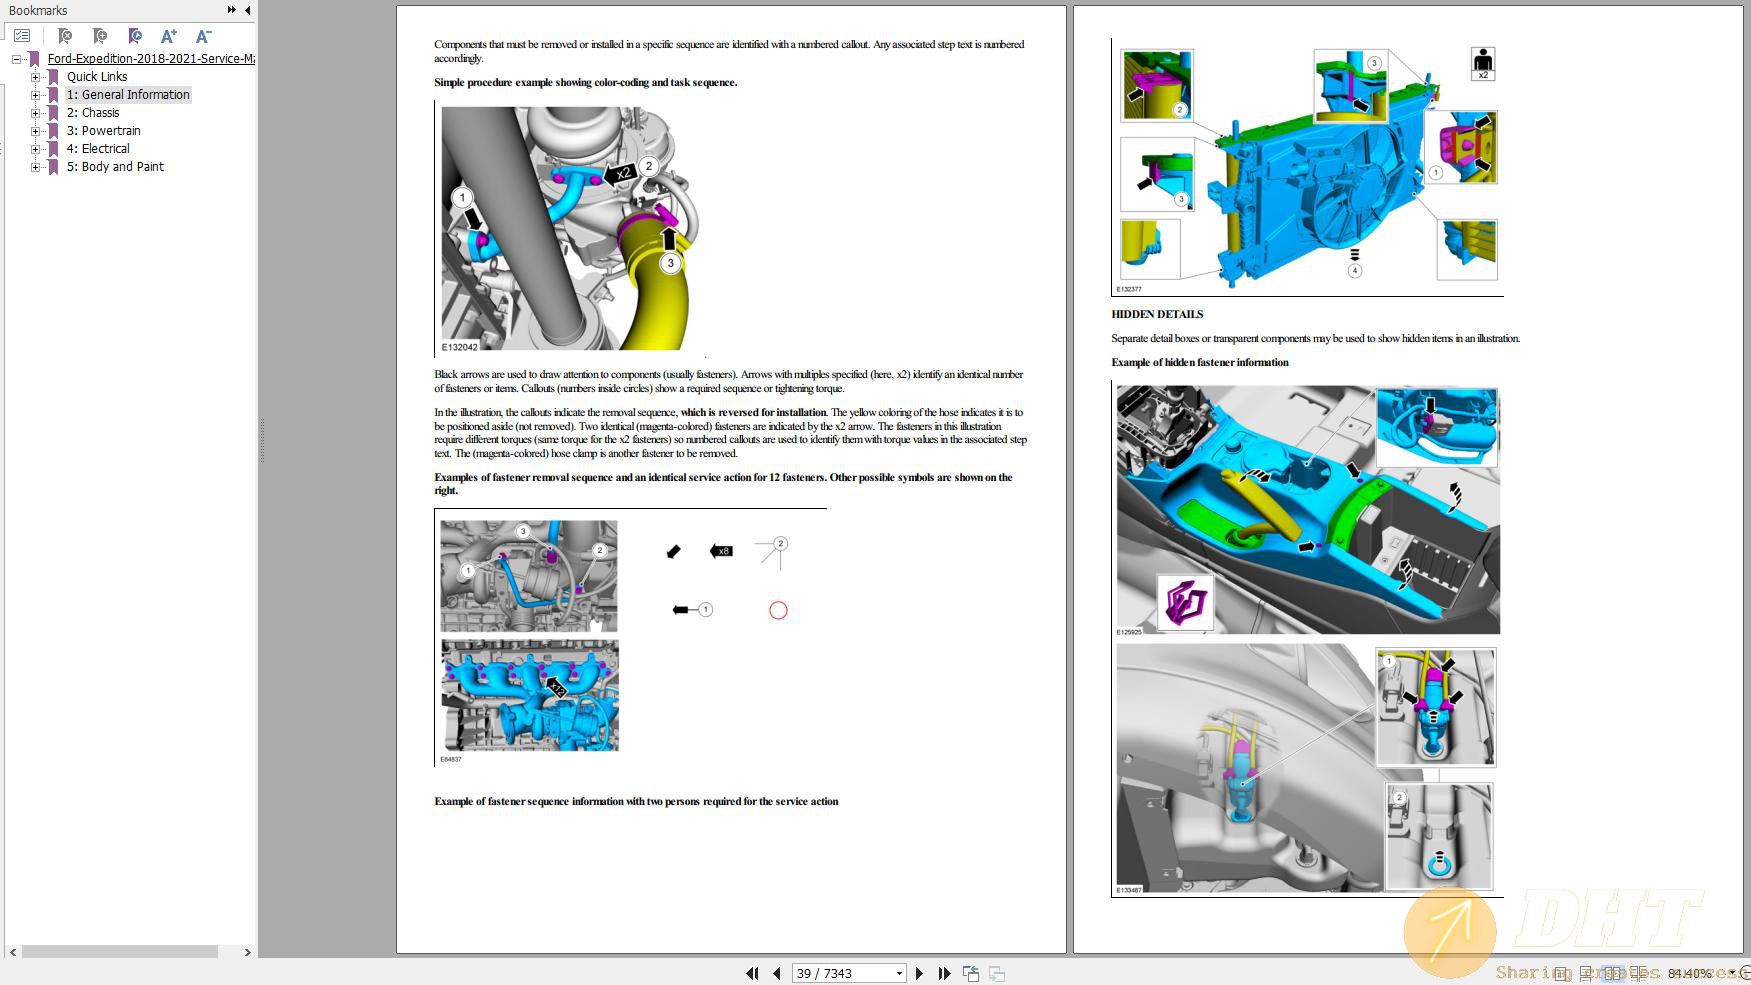1751x985 pixels.
Task: Increase bookmark font size with A+ icon
Action: [x=169, y=36]
